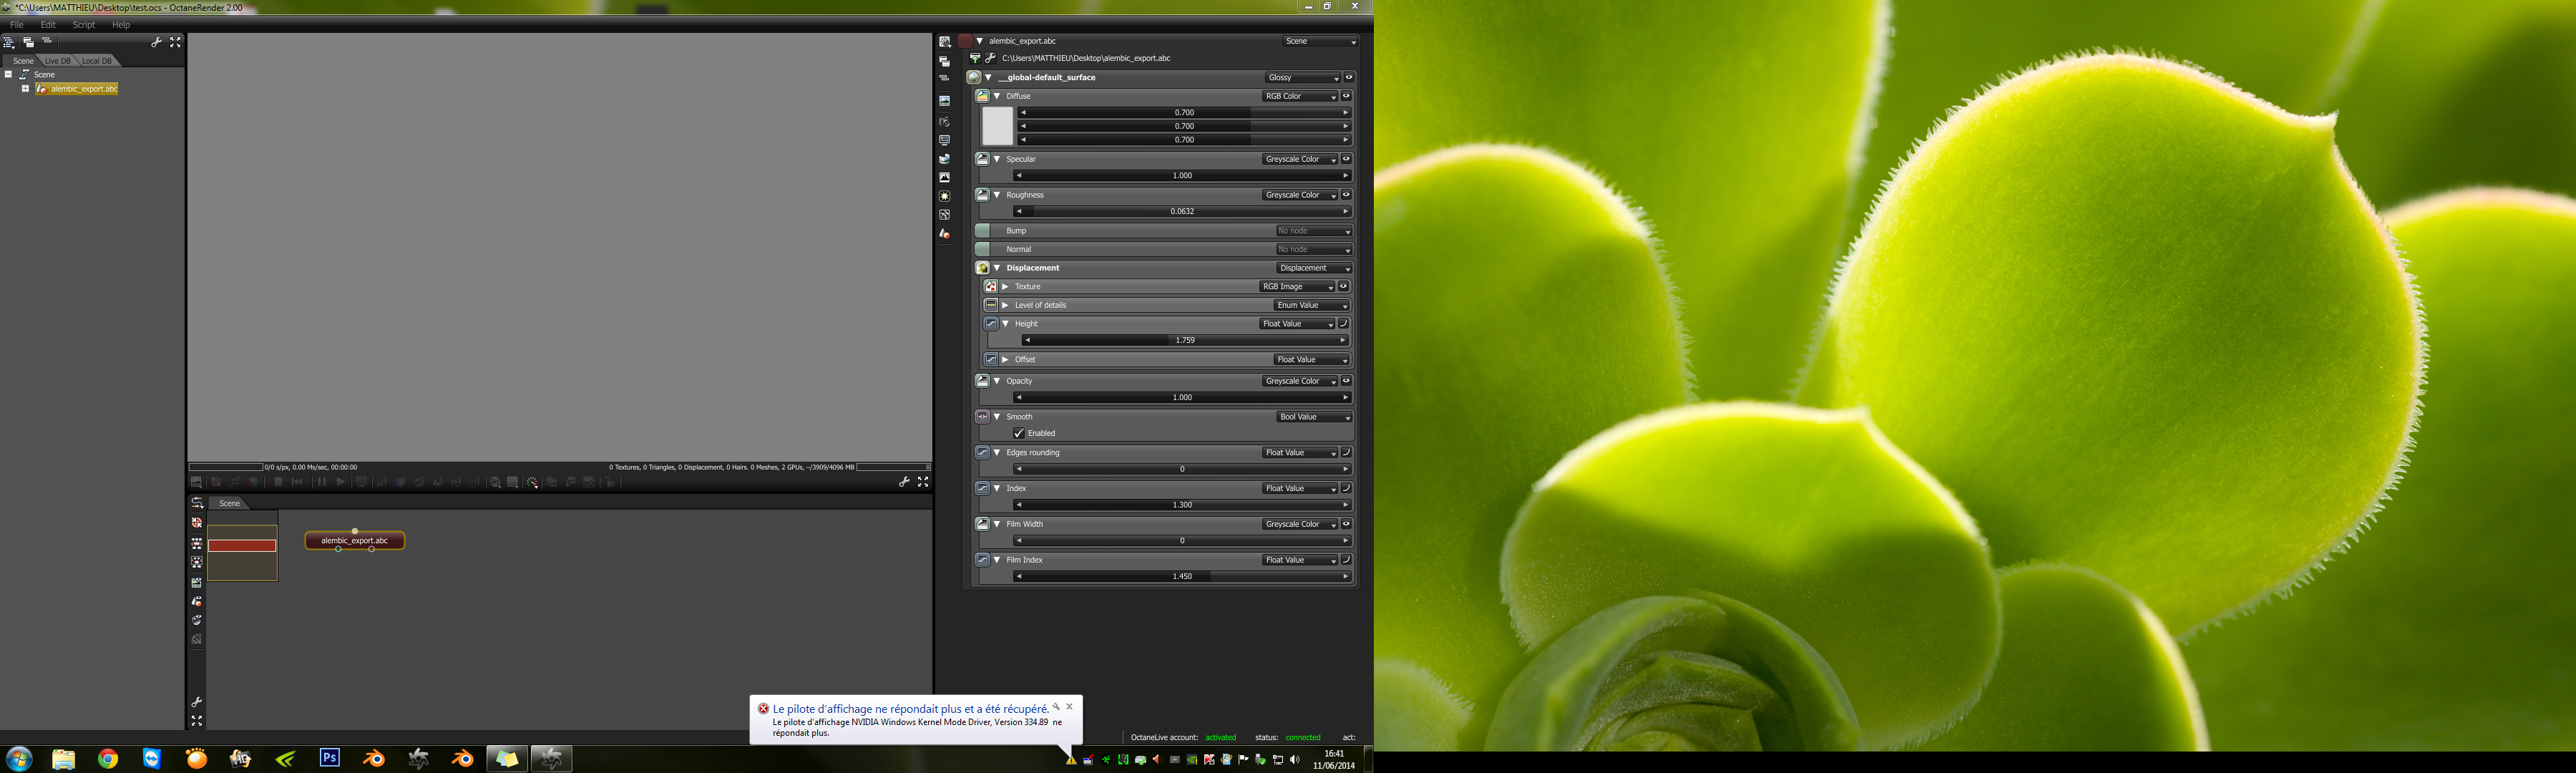The width and height of the screenshot is (2576, 773).
Task: Open the Script menu
Action: 84,25
